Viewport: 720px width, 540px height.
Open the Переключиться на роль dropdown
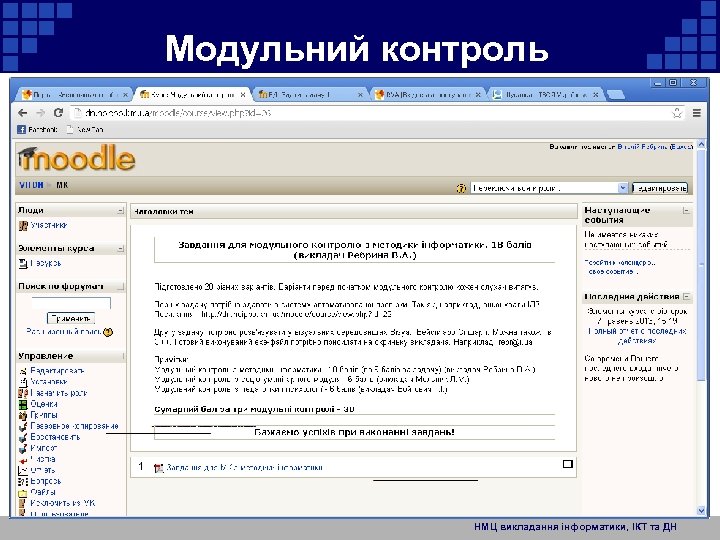(x=549, y=188)
